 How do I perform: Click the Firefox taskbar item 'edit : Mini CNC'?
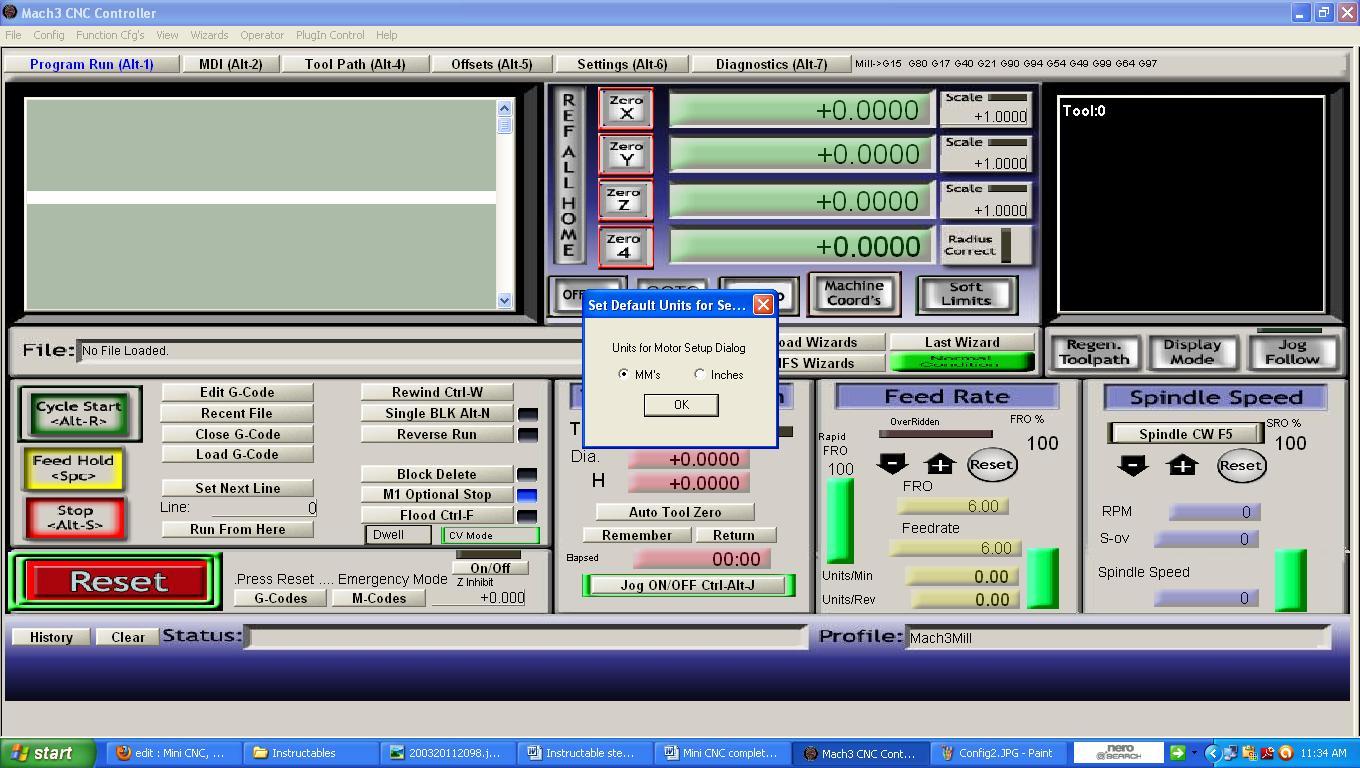(x=172, y=753)
